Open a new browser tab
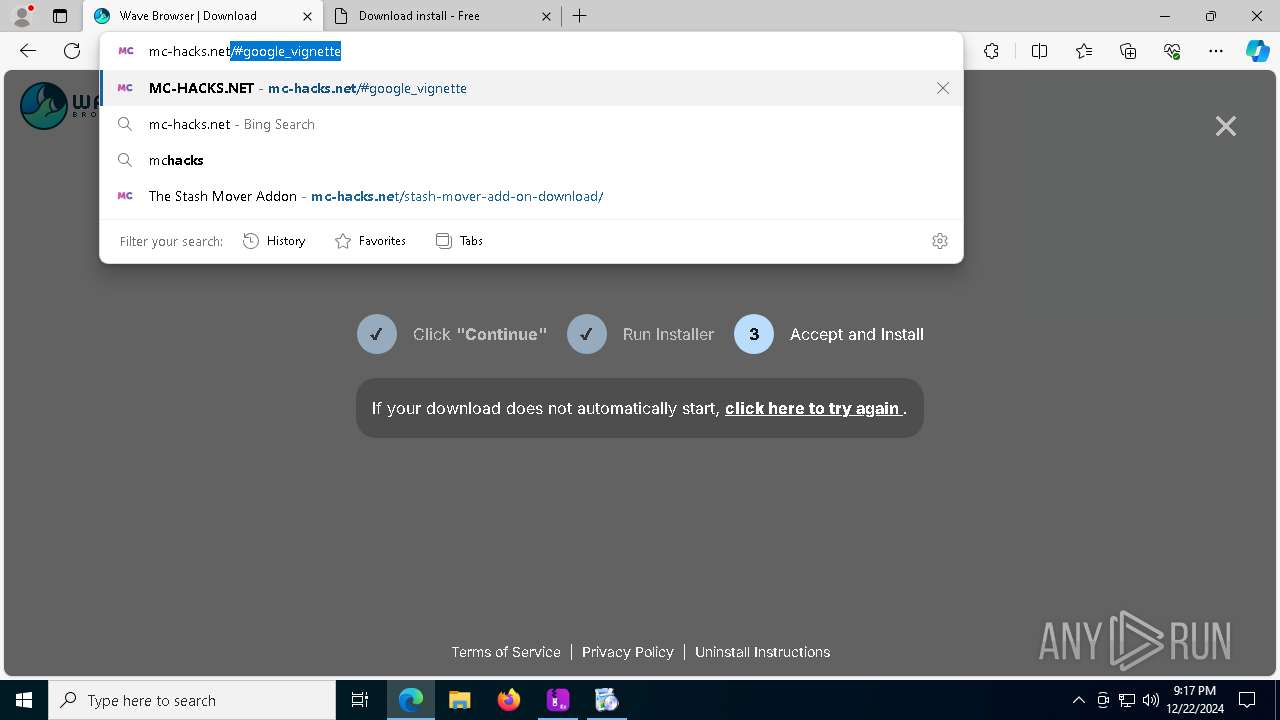Screen dimensions: 1280x720 click(580, 16)
